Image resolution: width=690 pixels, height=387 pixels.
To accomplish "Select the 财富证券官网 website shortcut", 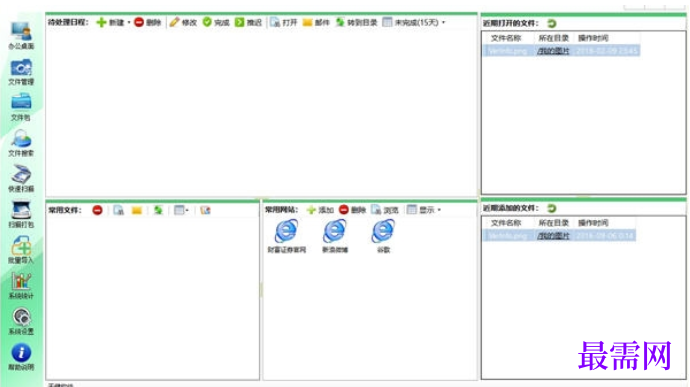I will (286, 236).
